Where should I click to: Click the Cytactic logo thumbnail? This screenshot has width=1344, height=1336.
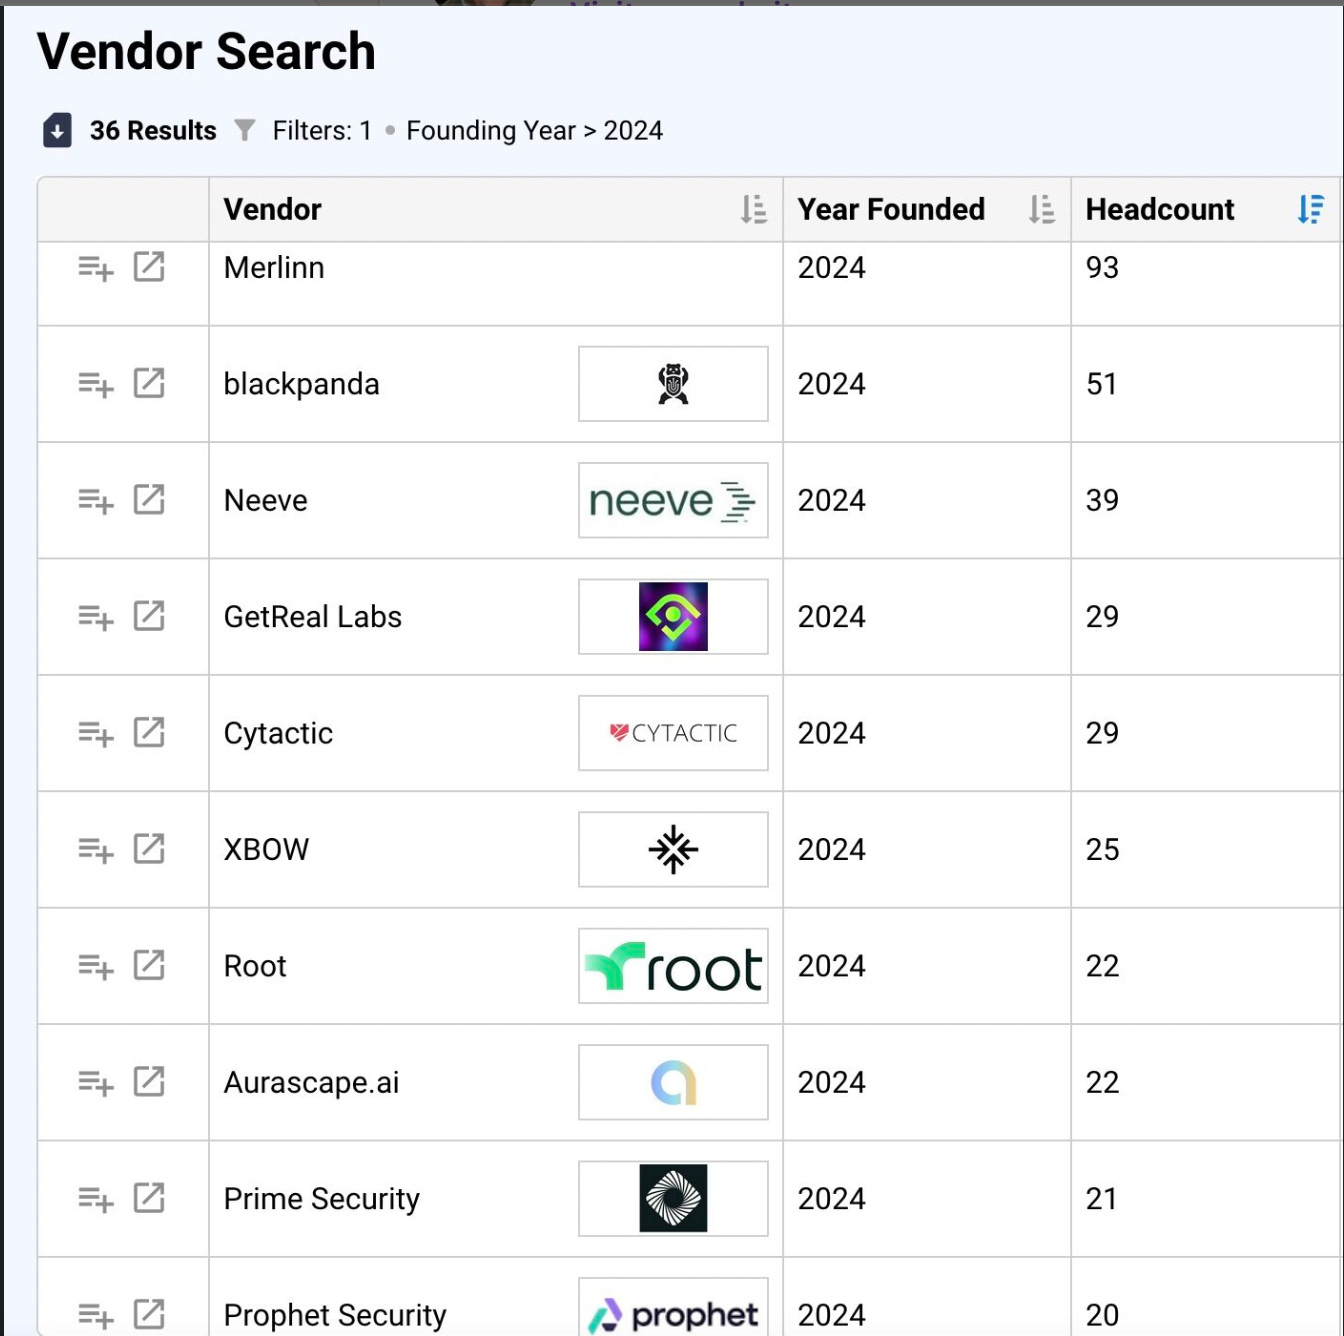673,733
